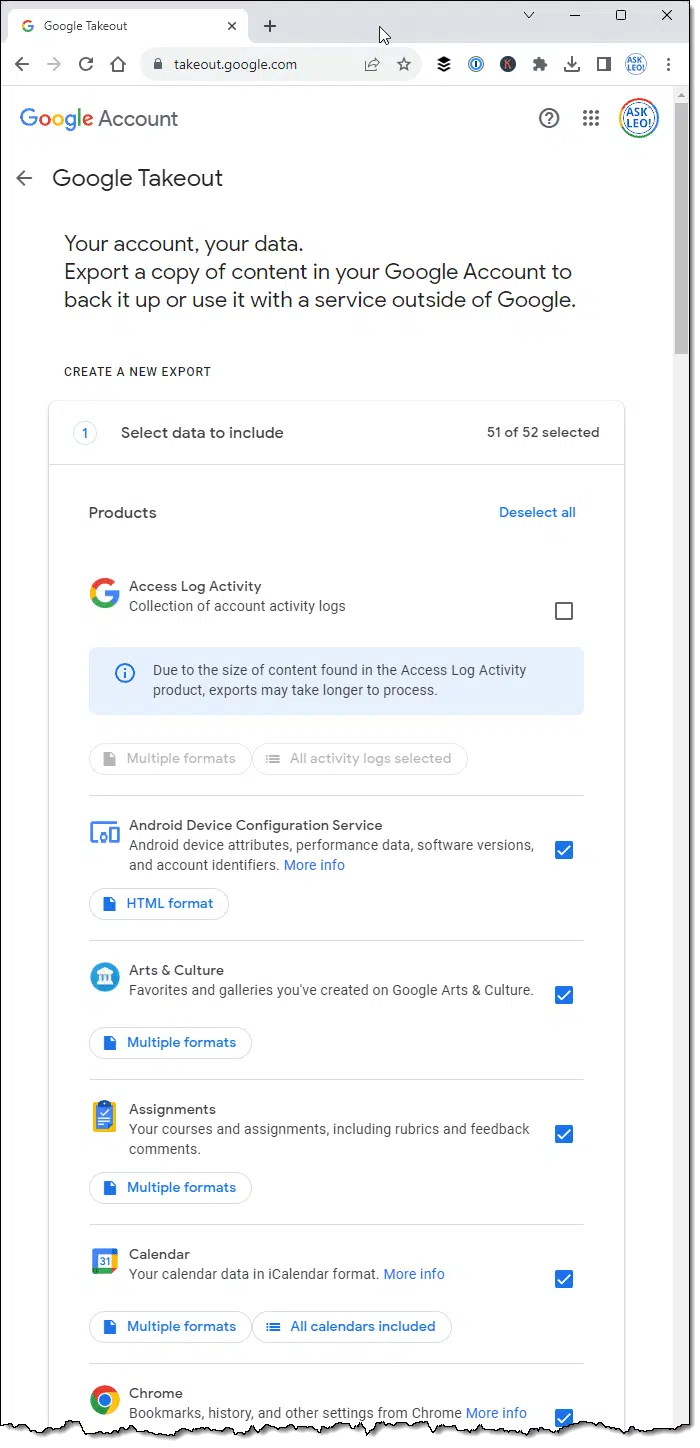Uncheck the Arts & Culture checkbox
The width and height of the screenshot is (700, 1448).
click(x=564, y=995)
